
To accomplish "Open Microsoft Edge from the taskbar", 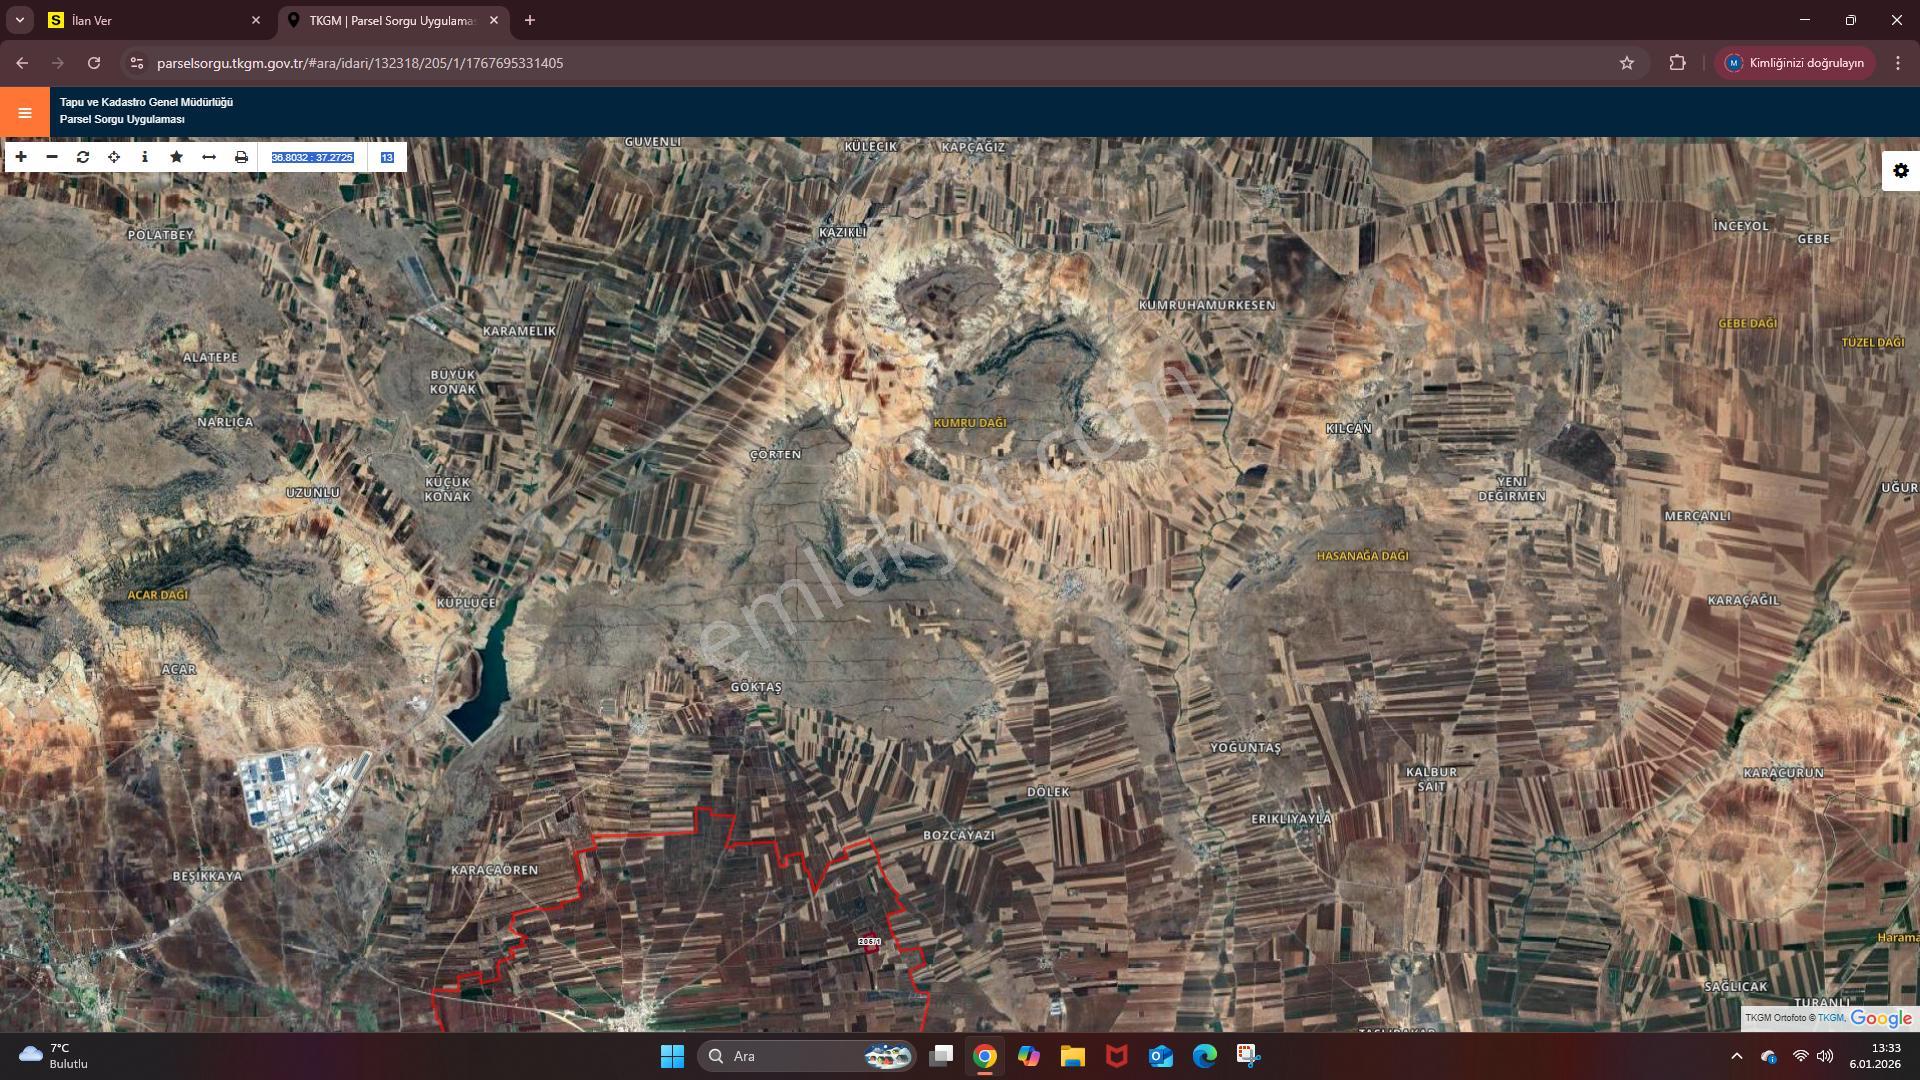I will click(1205, 1056).
